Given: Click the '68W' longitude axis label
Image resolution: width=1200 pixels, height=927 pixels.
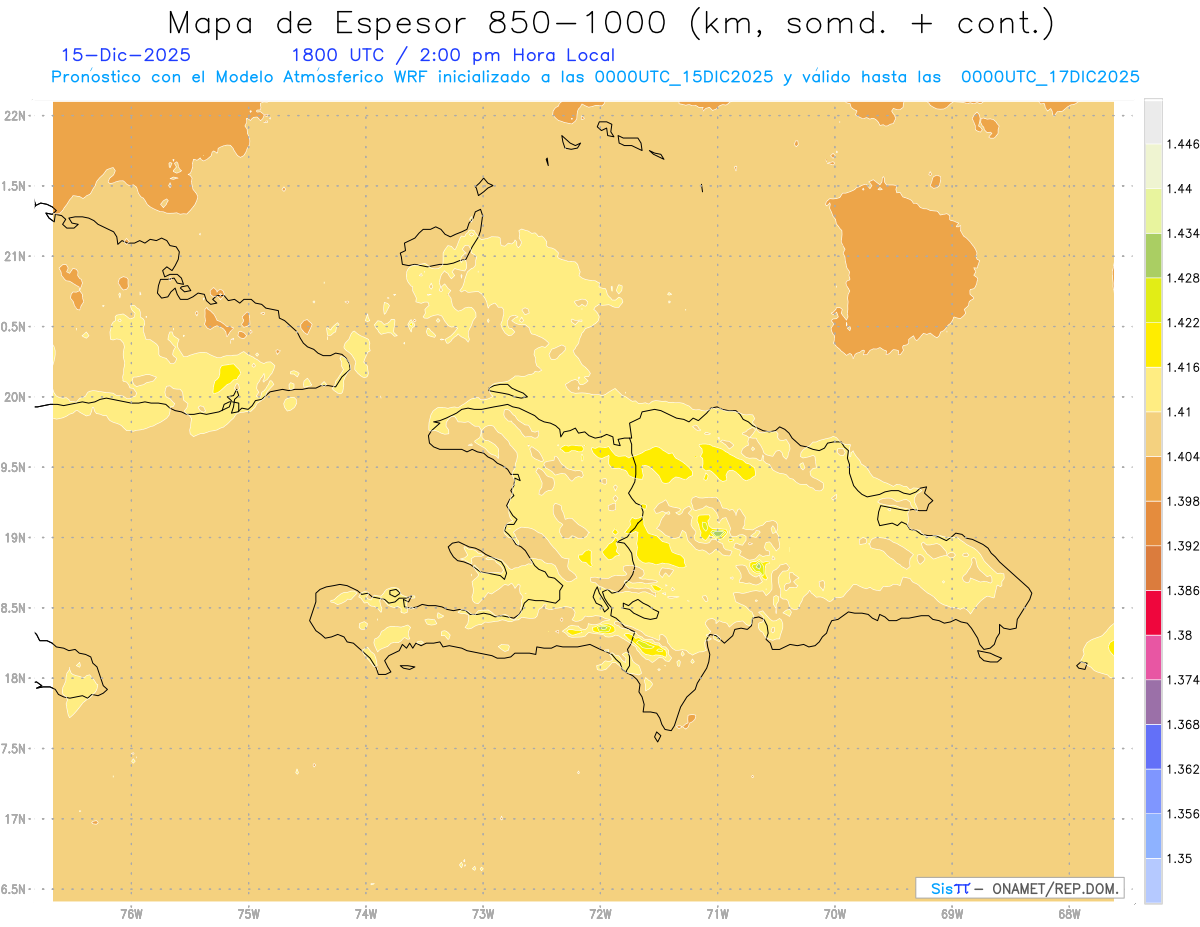Looking at the screenshot, I should [x=1068, y=914].
